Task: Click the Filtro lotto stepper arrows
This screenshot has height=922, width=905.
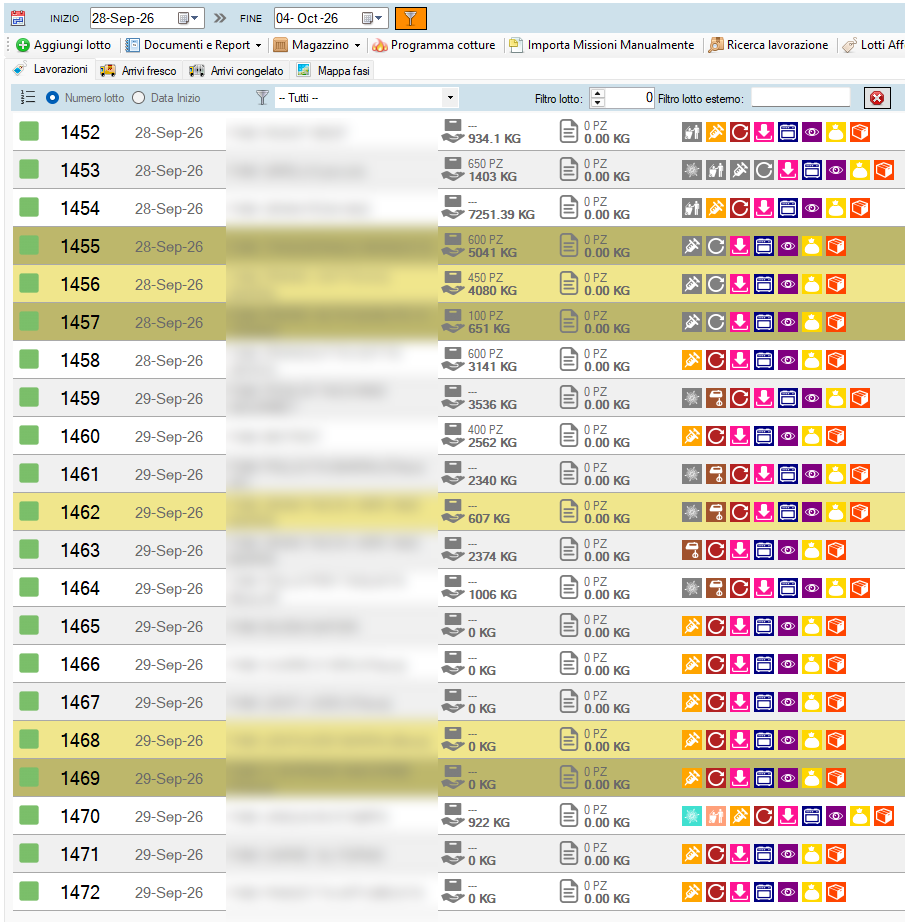Action: pos(597,98)
